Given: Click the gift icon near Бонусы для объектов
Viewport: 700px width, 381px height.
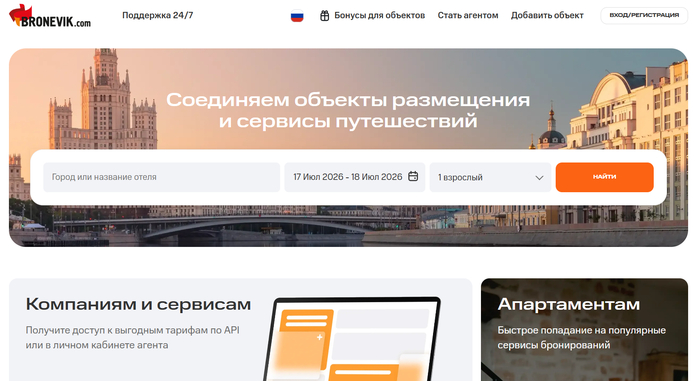Looking at the screenshot, I should click(x=325, y=16).
